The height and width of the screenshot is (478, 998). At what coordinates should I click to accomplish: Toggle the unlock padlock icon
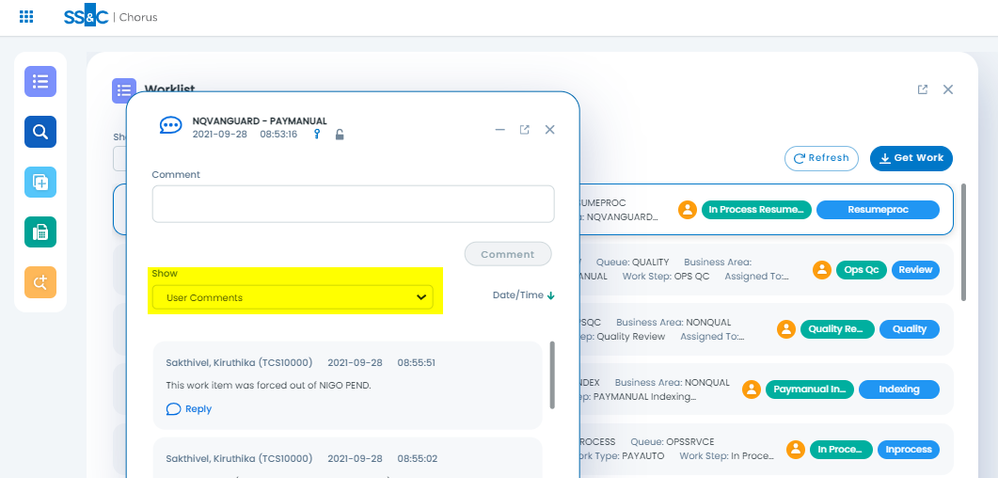340,134
